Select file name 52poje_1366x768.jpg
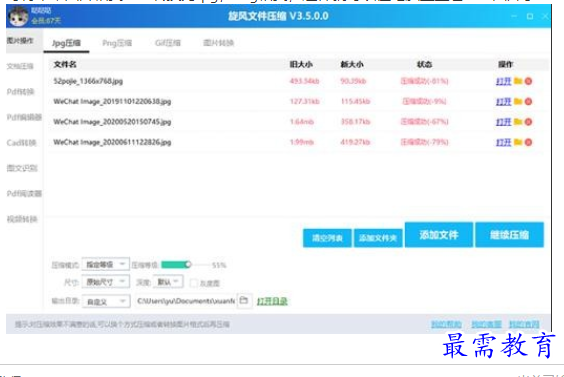This screenshot has height=377, width=564. click(88, 81)
